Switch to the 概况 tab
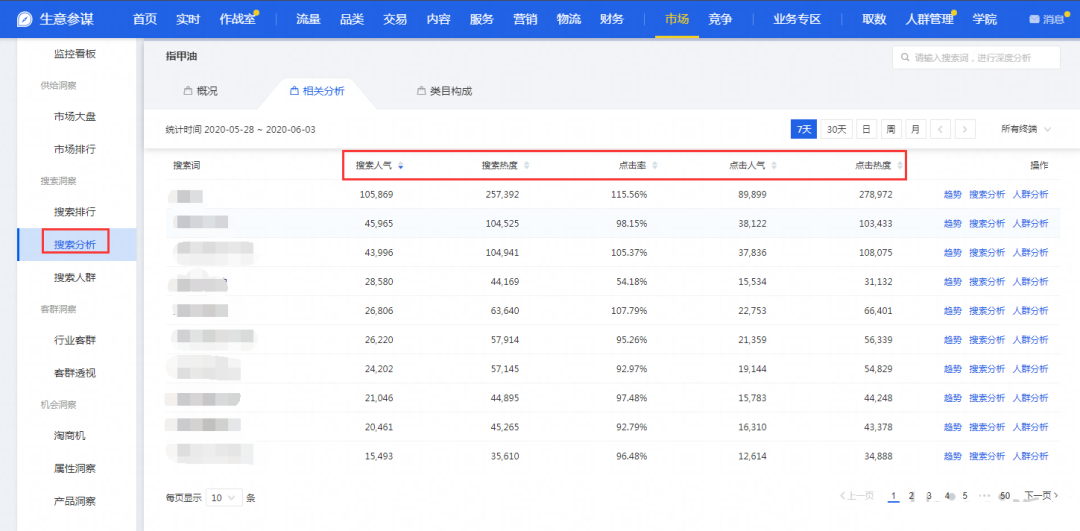This screenshot has width=1080, height=531. [x=200, y=91]
